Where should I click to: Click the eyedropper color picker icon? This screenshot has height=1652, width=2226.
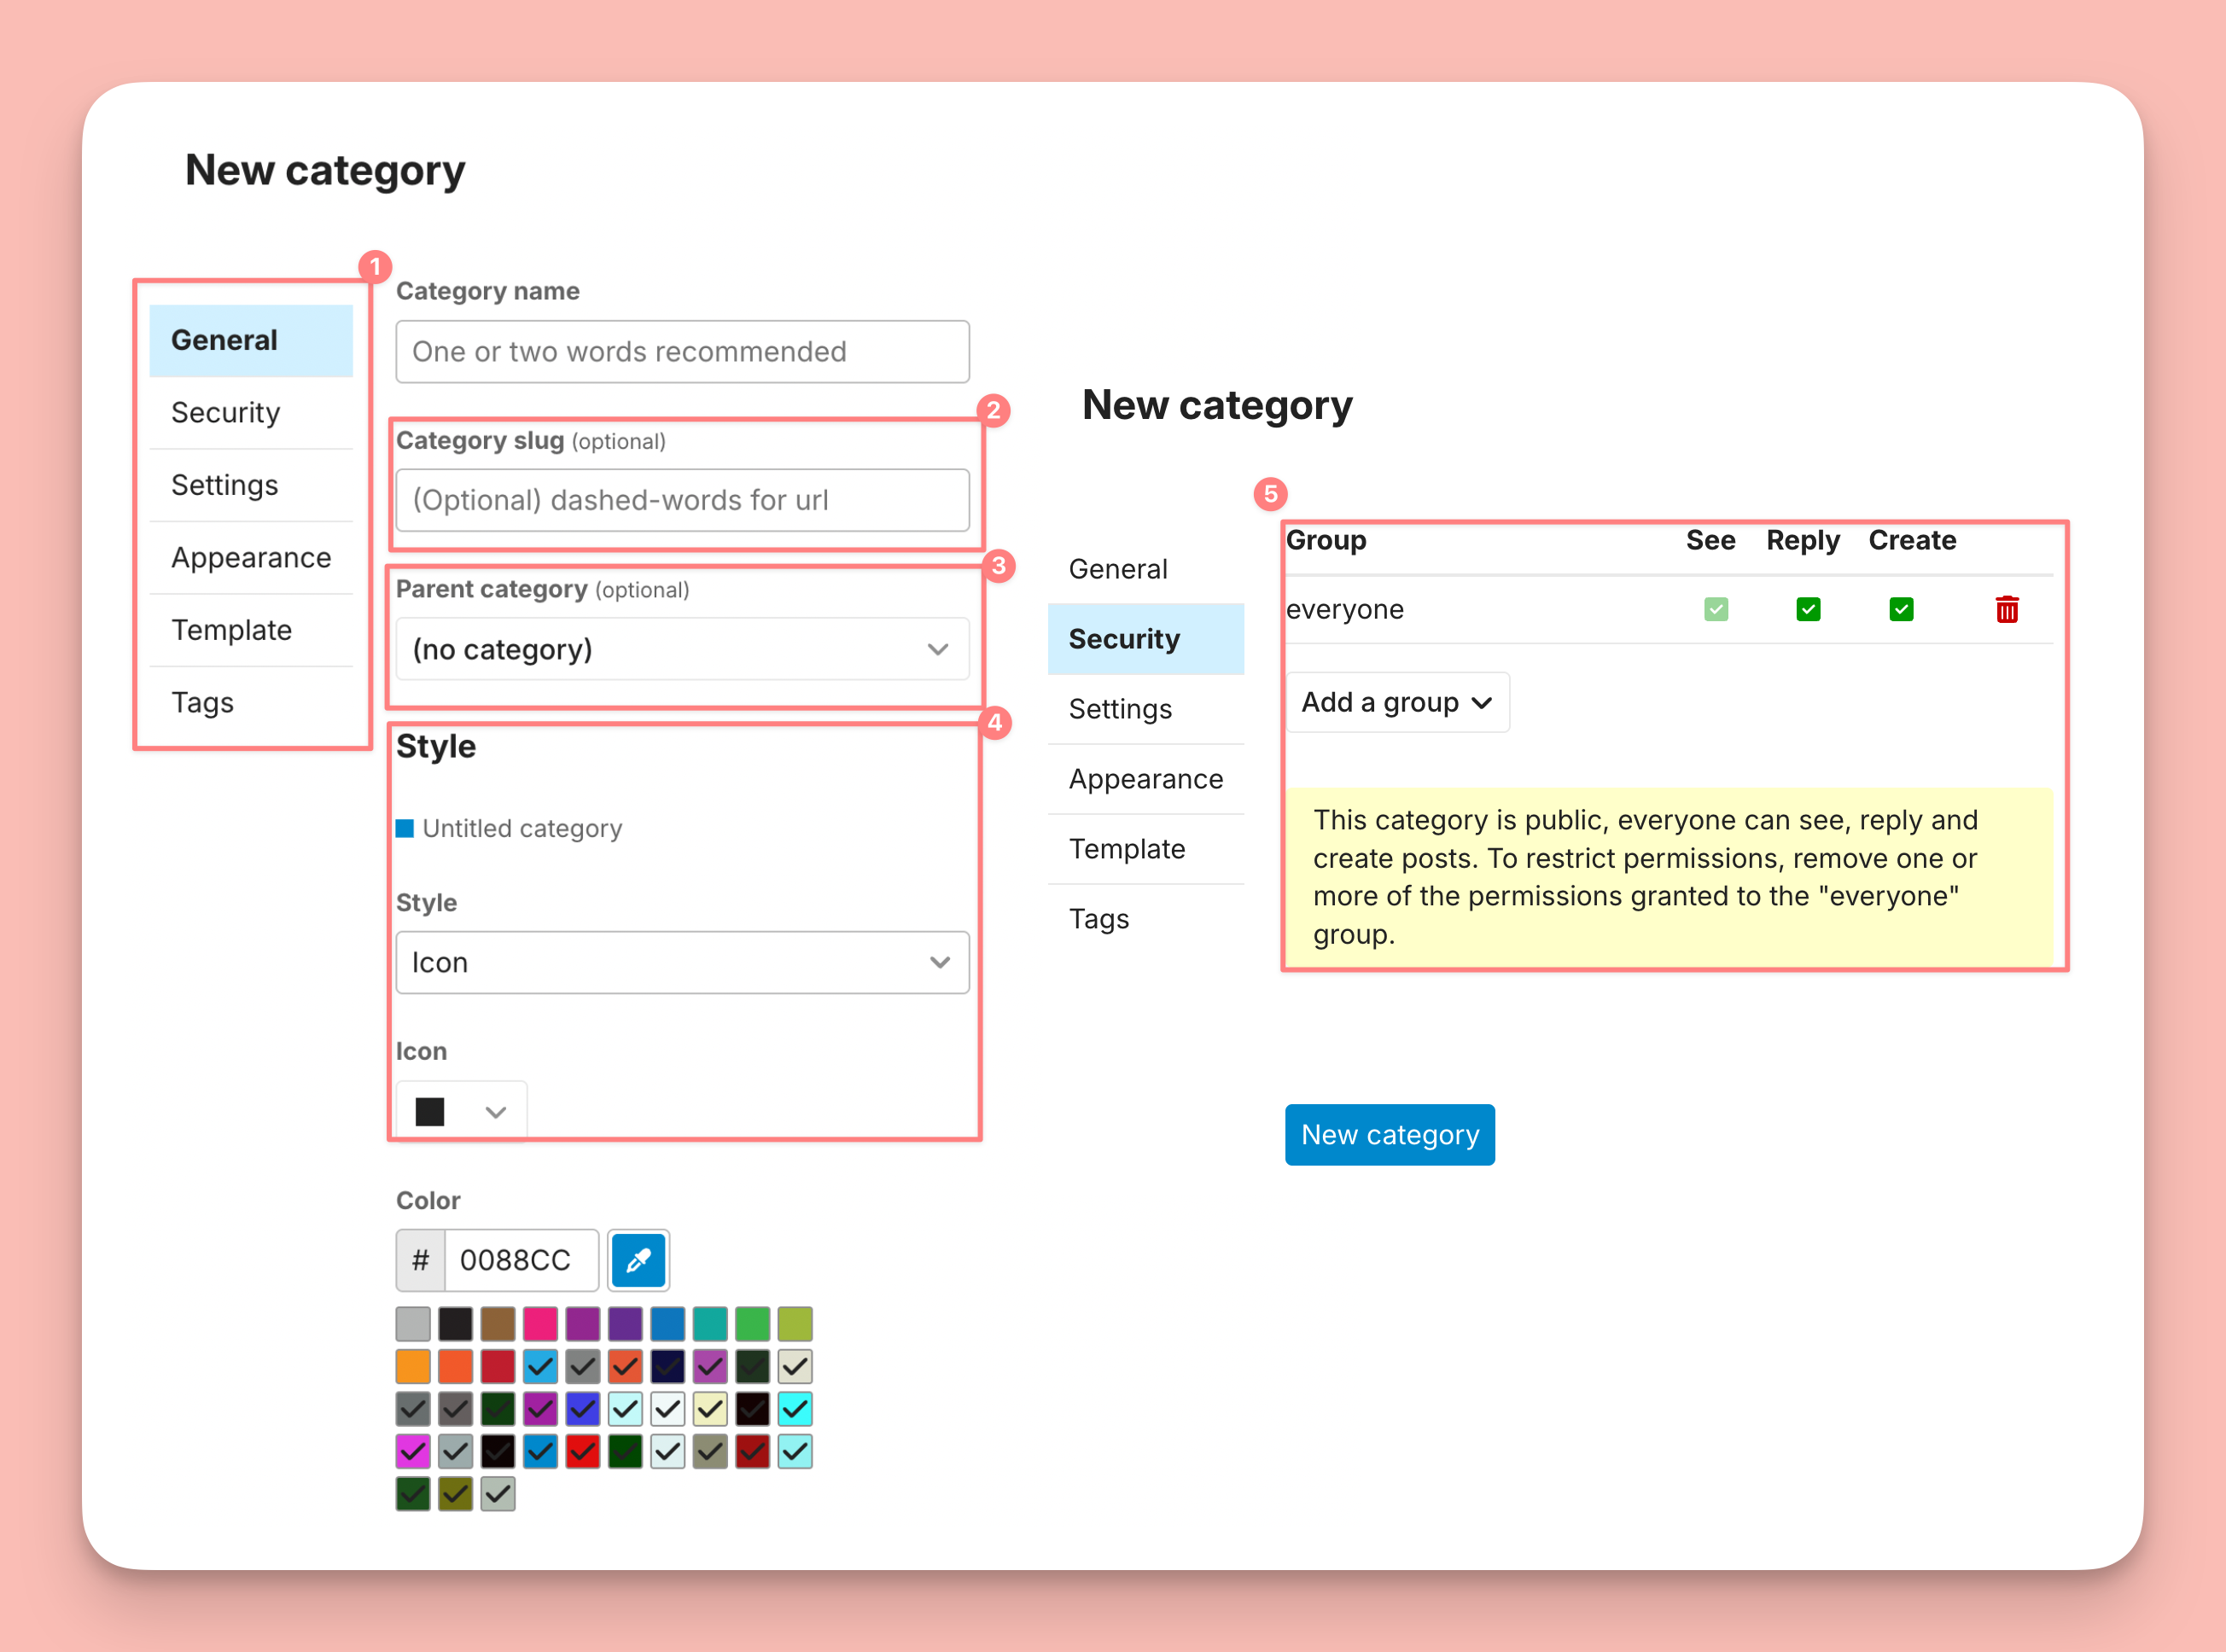(x=638, y=1260)
